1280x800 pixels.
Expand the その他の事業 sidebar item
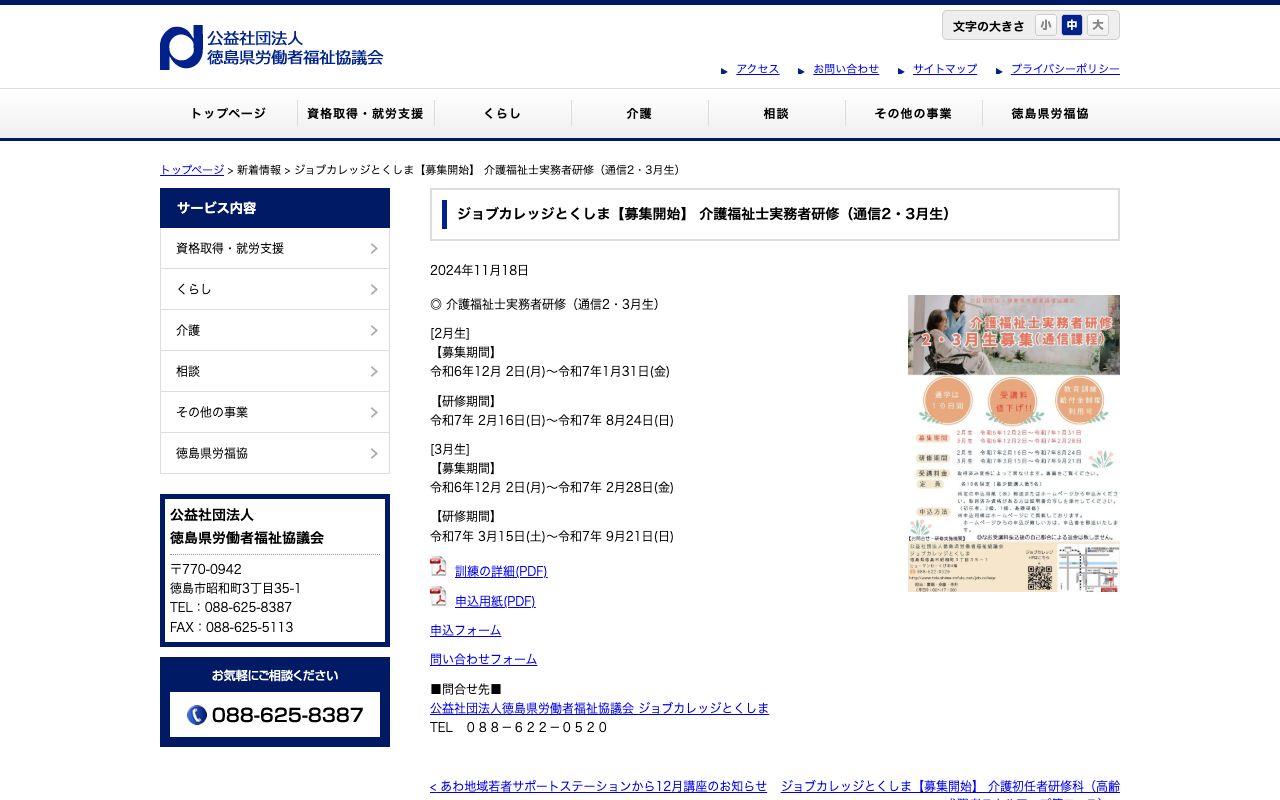[275, 412]
